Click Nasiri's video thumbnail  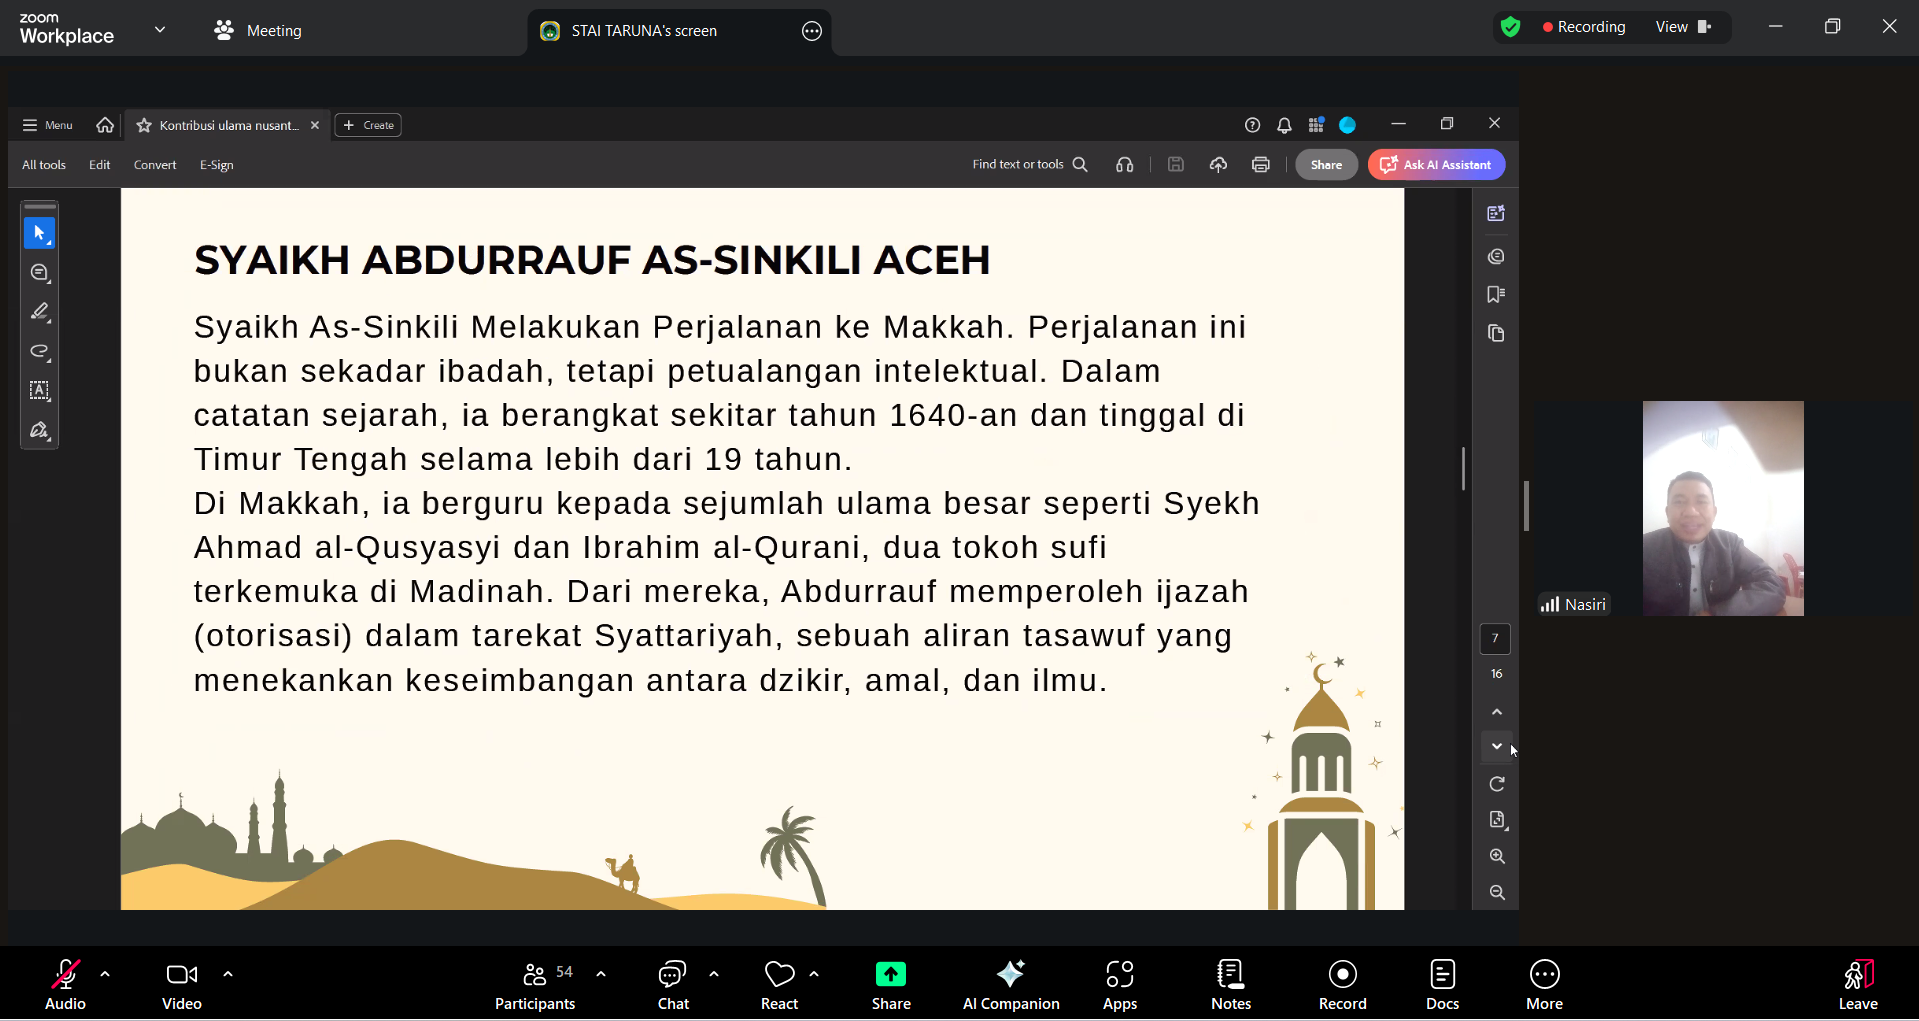point(1722,508)
